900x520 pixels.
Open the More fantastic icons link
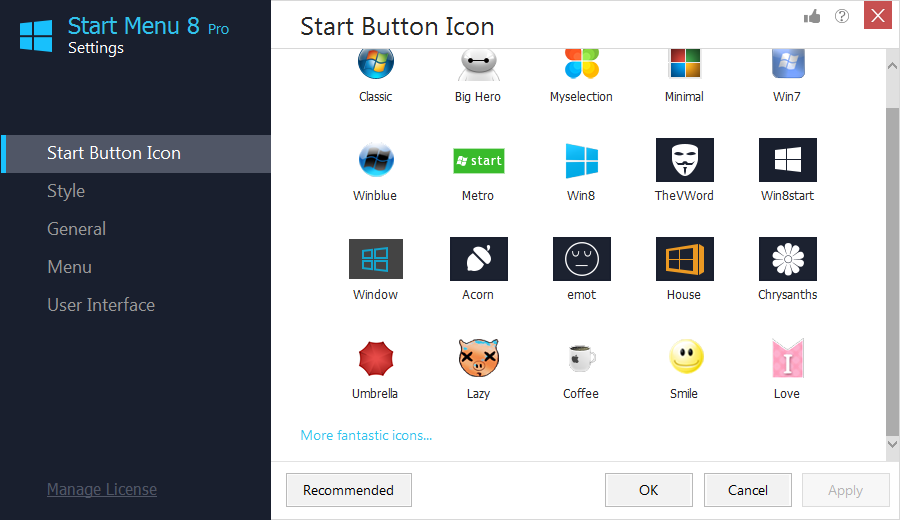[366, 436]
